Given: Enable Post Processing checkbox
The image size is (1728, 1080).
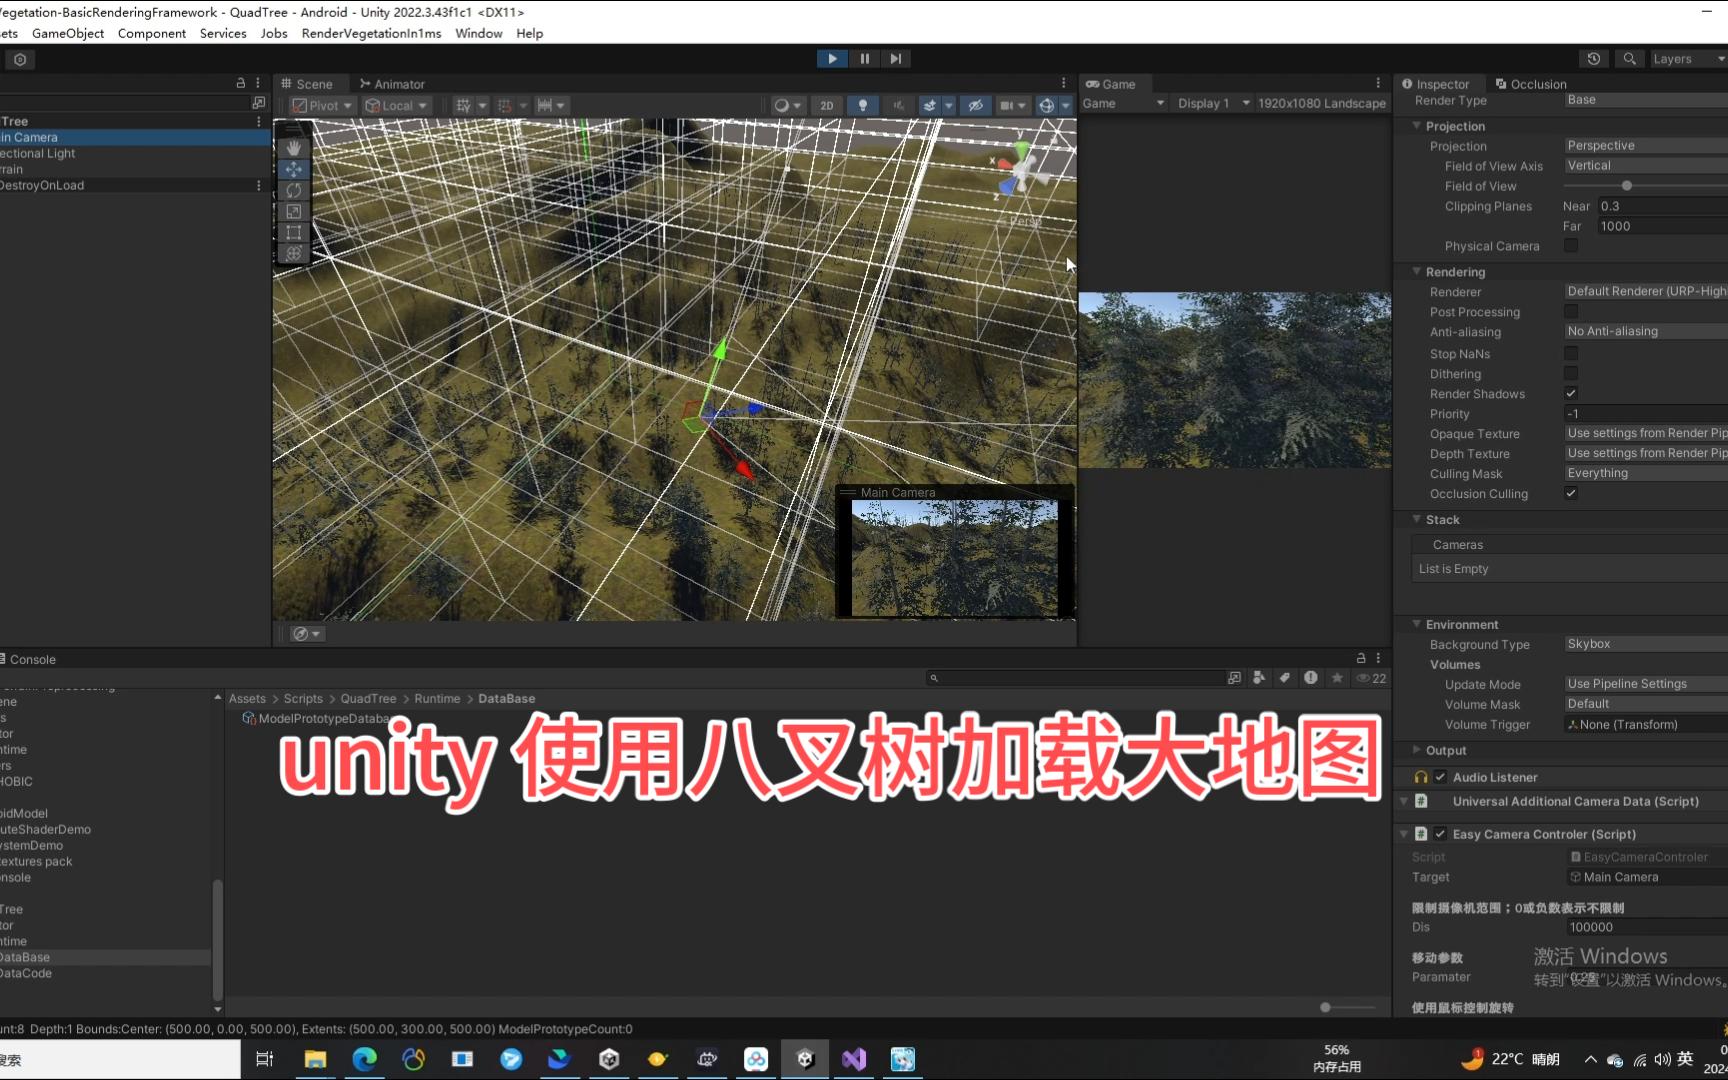Looking at the screenshot, I should (1571, 312).
